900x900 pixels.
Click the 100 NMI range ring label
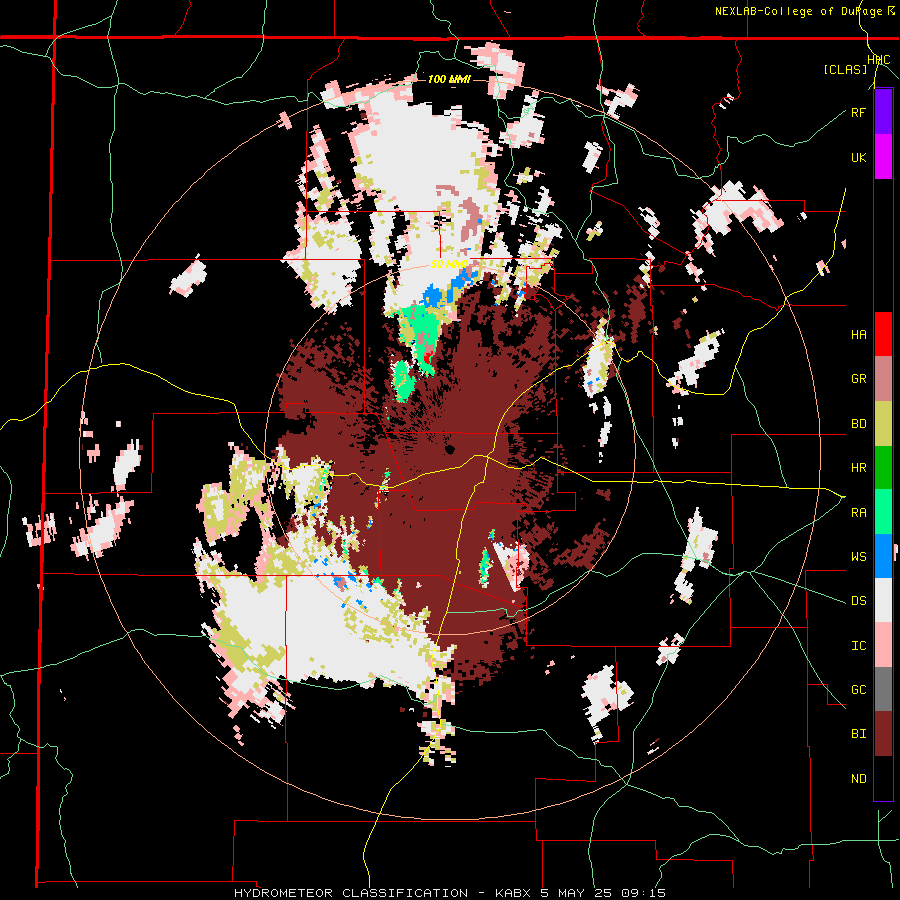point(449,79)
